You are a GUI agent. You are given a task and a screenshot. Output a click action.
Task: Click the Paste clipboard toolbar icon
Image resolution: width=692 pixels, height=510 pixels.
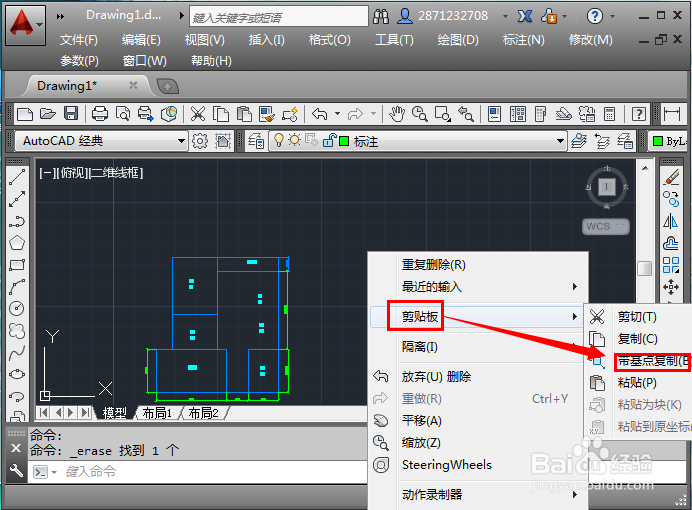pyautogui.click(x=244, y=114)
